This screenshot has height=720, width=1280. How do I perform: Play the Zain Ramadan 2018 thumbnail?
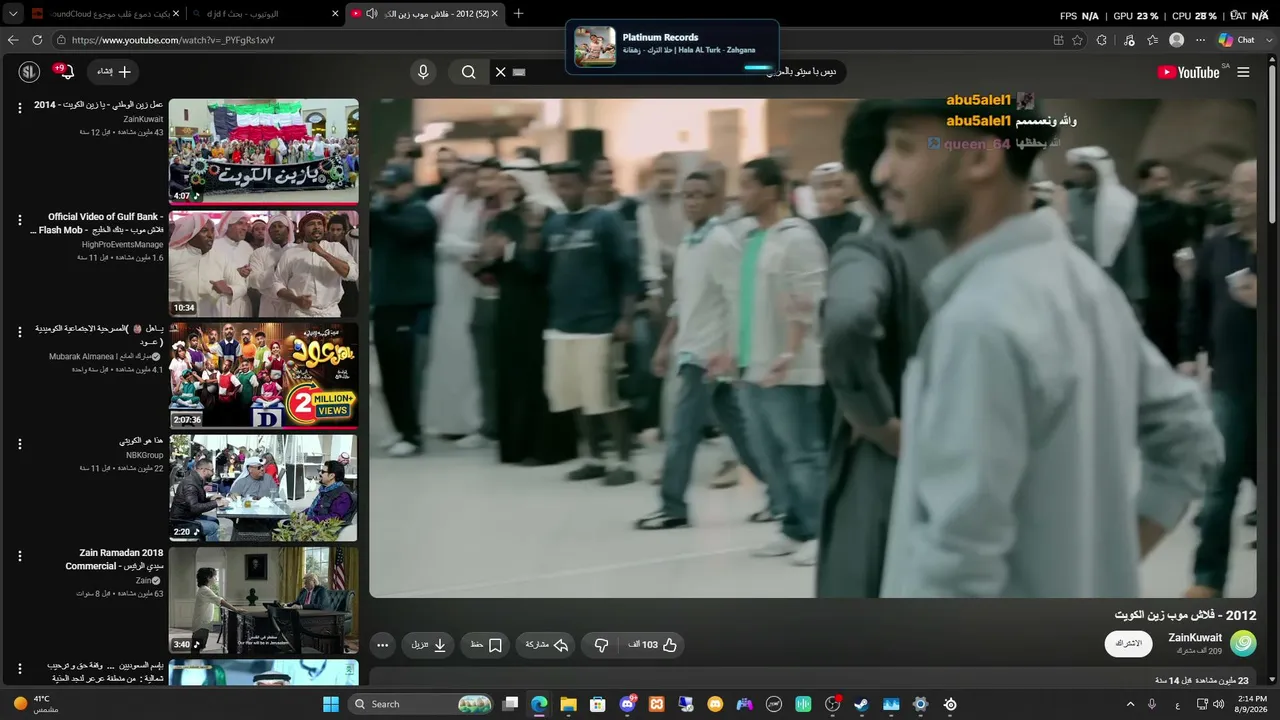264,599
